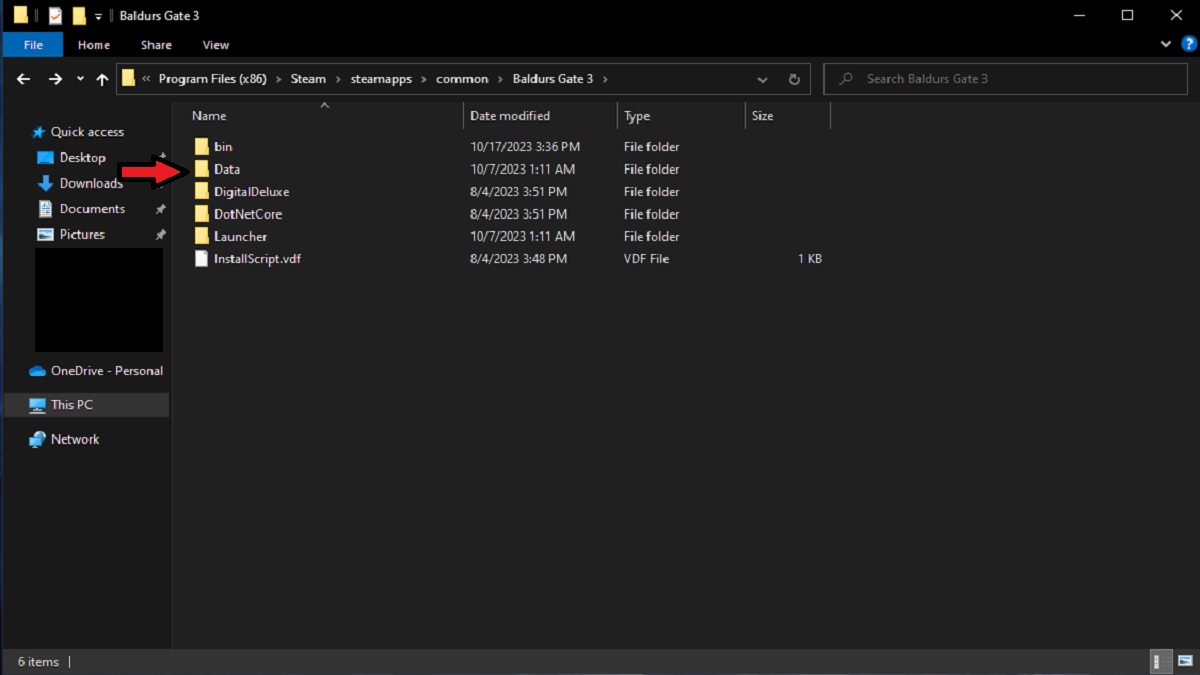Open the Share ribbon tab
The width and height of the screenshot is (1200, 675).
point(156,45)
